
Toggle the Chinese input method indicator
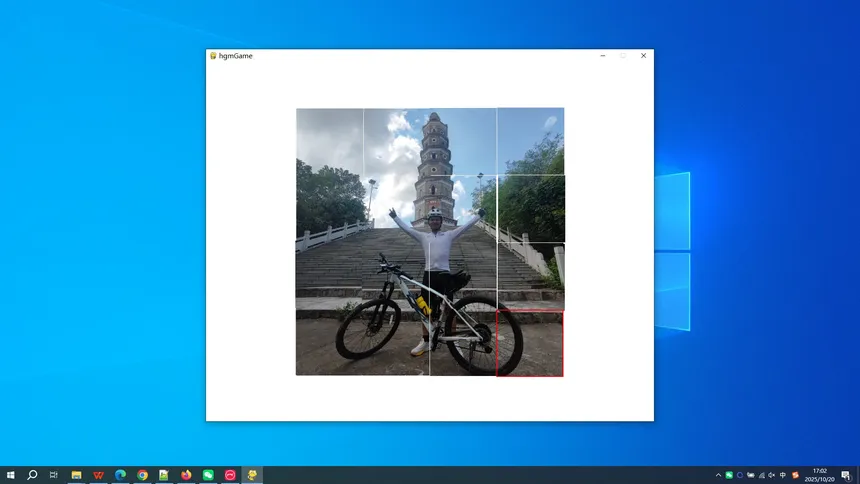[783, 475]
